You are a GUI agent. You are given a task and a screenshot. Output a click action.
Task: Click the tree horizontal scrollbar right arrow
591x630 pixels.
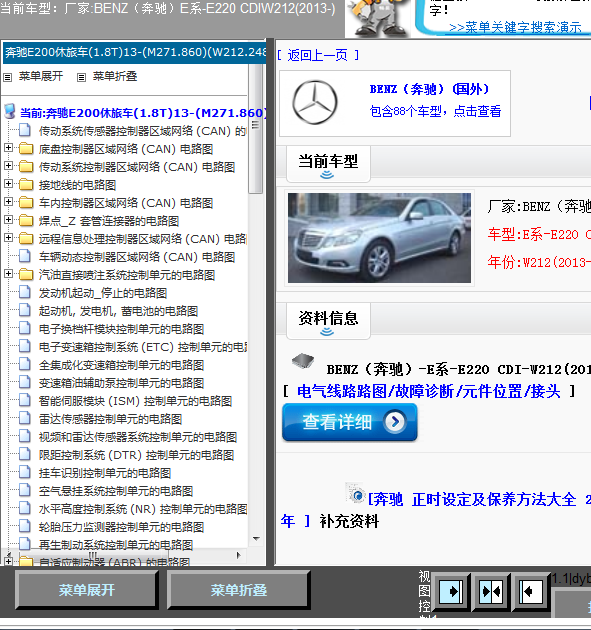click(x=239, y=555)
